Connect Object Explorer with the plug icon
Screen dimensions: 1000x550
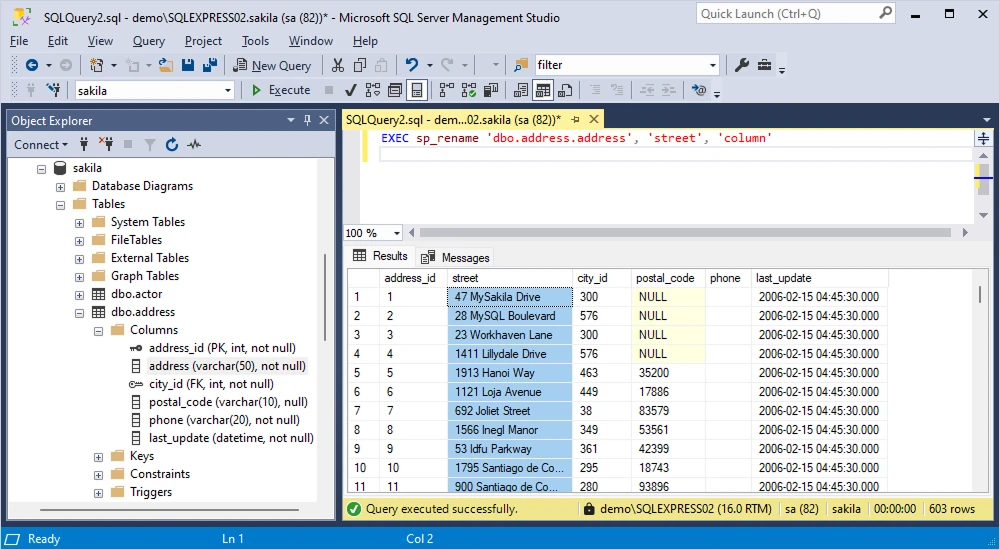pyautogui.click(x=84, y=145)
